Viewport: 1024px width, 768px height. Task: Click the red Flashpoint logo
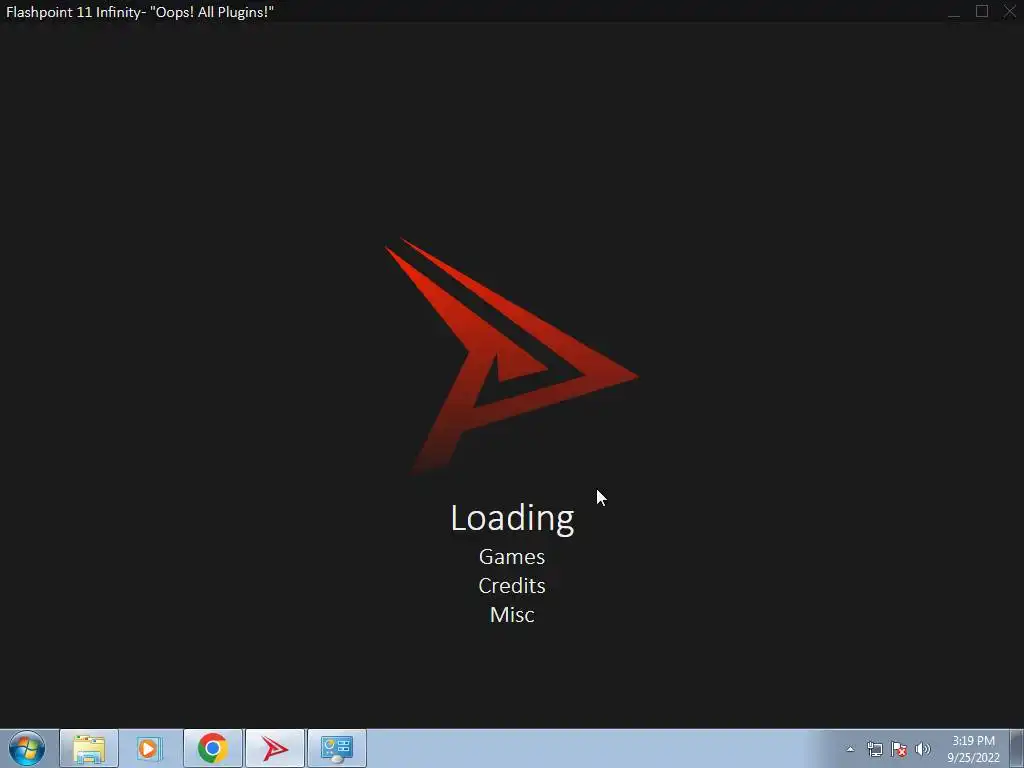pyautogui.click(x=511, y=356)
